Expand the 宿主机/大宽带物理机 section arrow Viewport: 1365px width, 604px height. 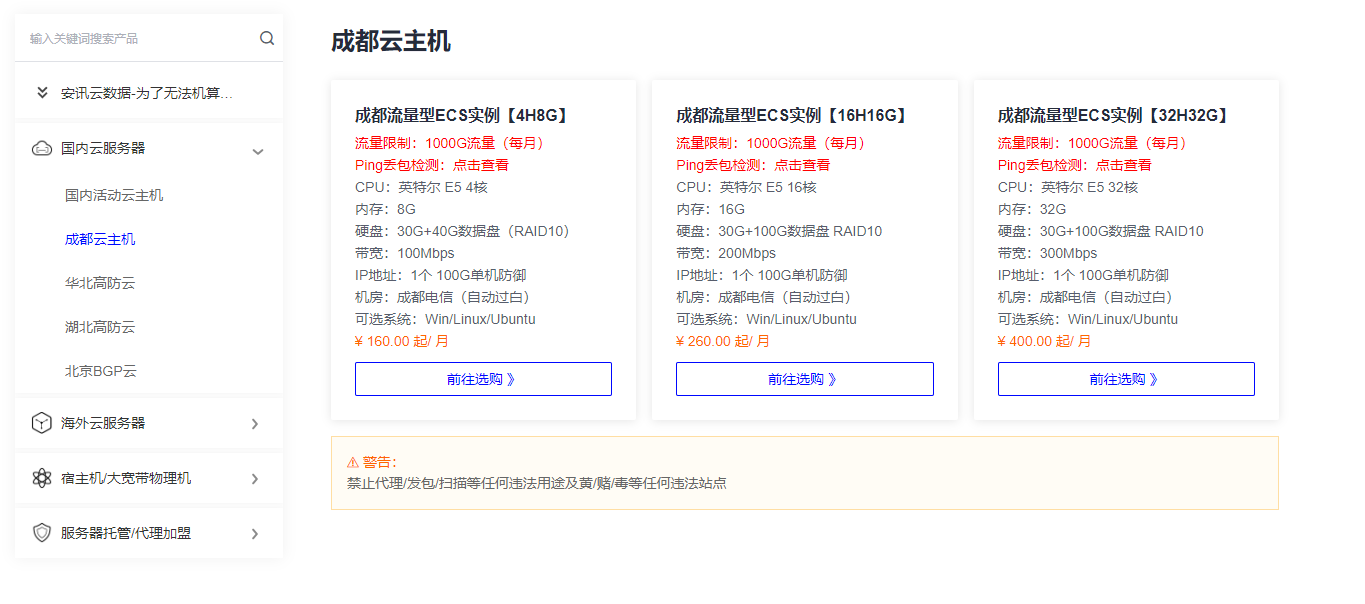tap(255, 479)
